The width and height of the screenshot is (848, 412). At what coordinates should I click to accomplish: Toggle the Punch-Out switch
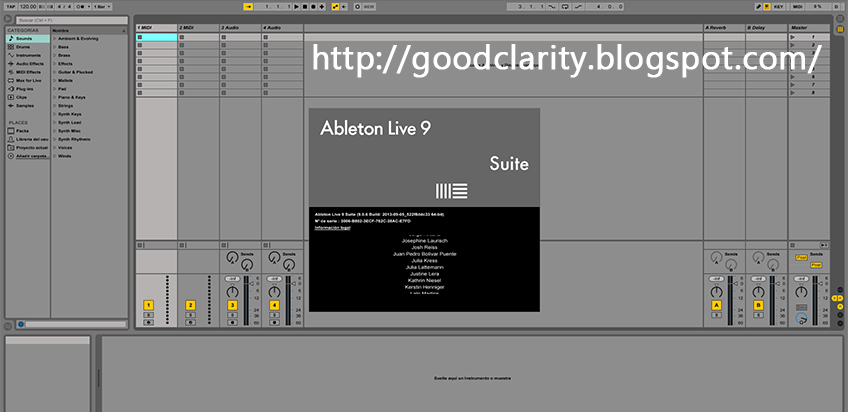tap(579, 6)
